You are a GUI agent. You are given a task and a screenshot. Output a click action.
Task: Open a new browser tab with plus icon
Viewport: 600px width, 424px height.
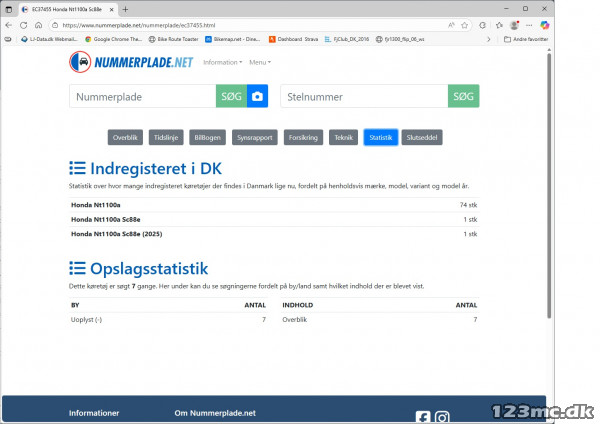125,9
